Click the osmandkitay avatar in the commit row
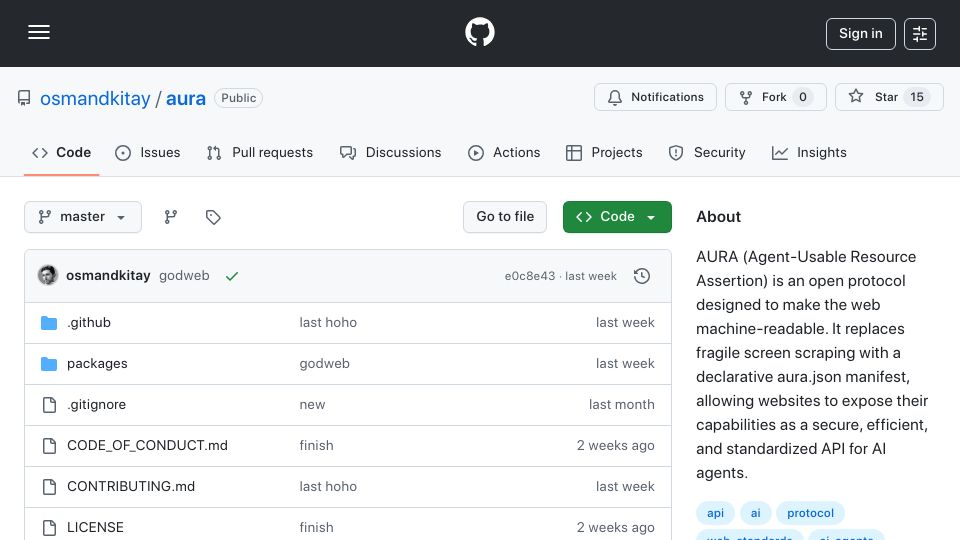Viewport: 960px width, 540px height. (x=48, y=276)
